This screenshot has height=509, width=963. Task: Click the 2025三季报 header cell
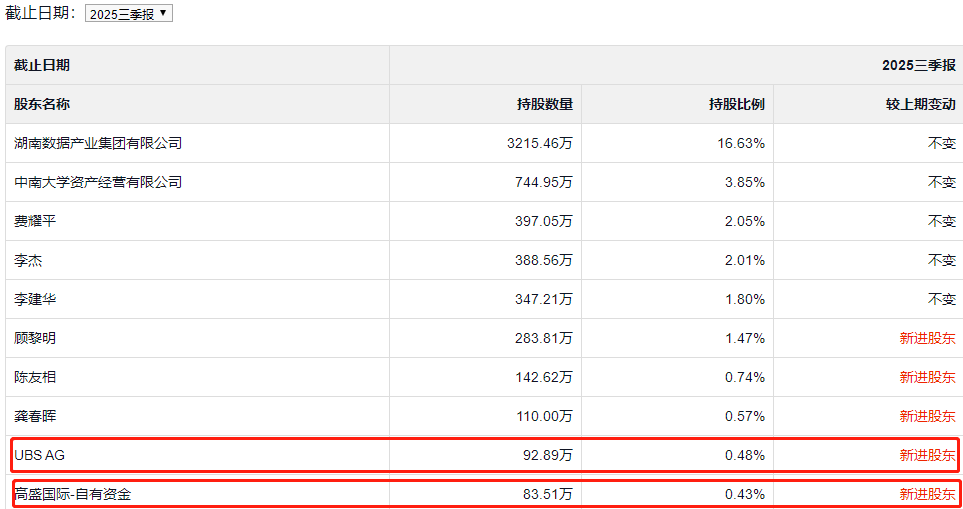click(x=918, y=65)
